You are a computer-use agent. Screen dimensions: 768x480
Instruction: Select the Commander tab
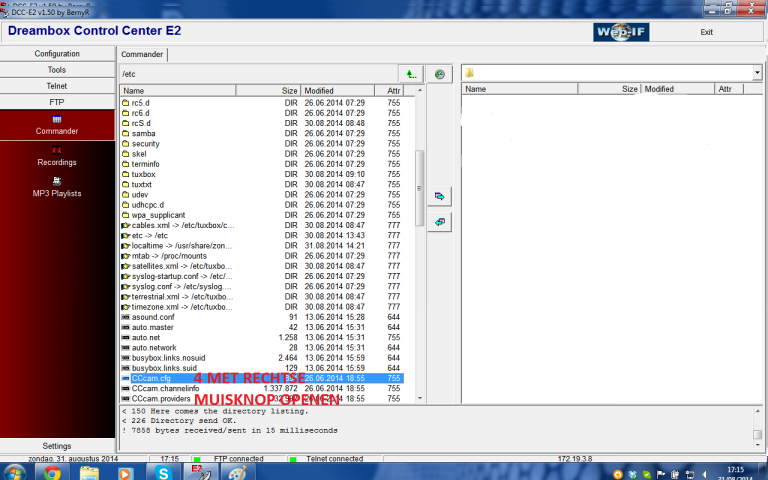[141, 54]
